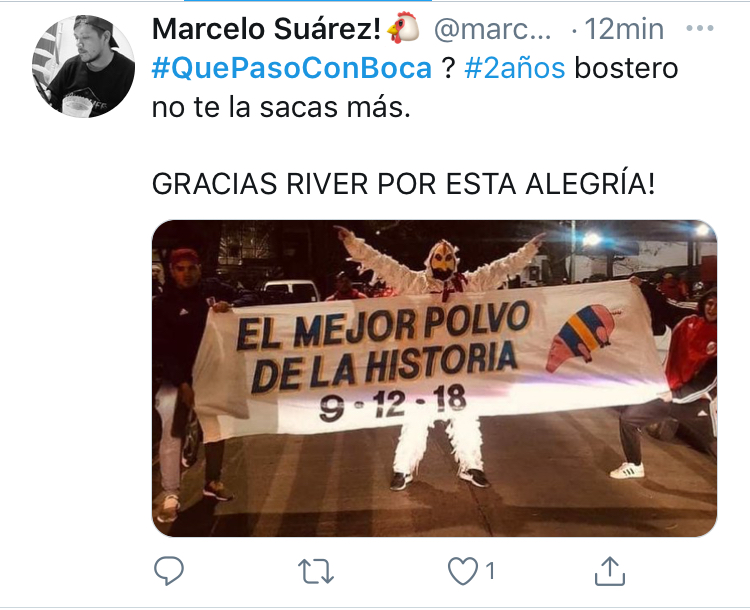750x610 pixels.
Task: Click the Marcelo Suárez! display name
Action: click(x=266, y=29)
